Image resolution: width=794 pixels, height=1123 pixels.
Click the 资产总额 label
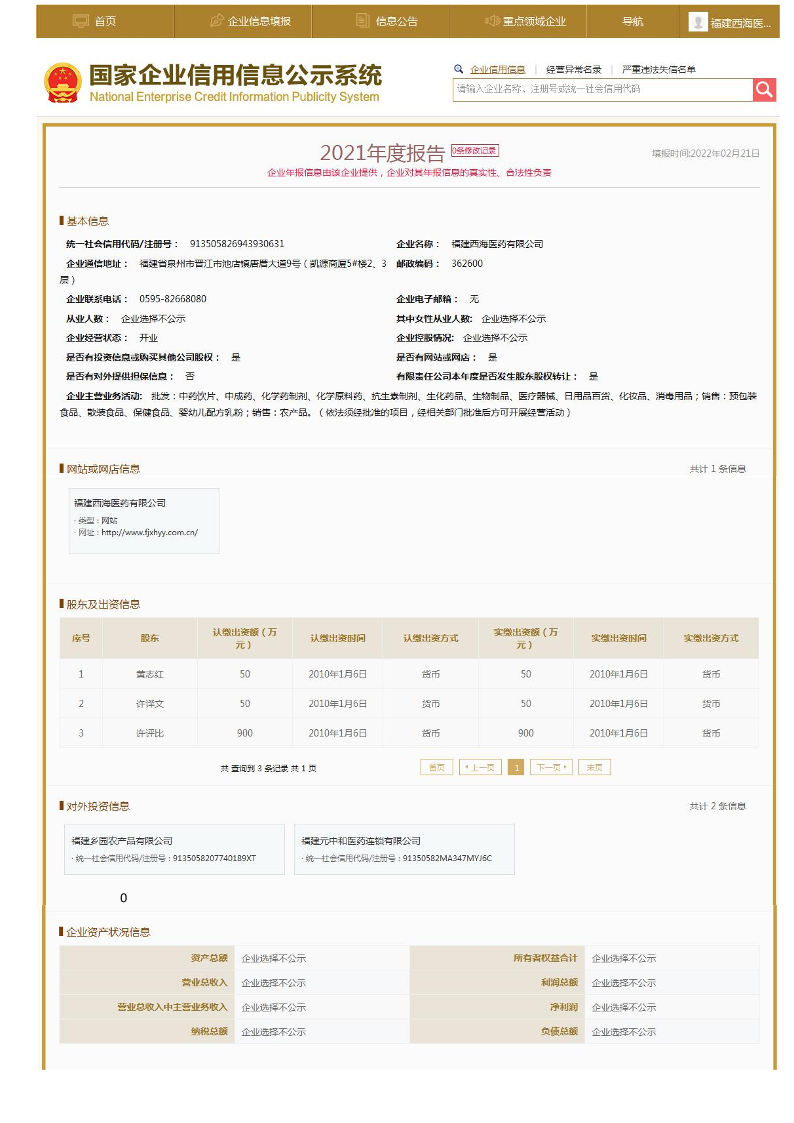209,958
